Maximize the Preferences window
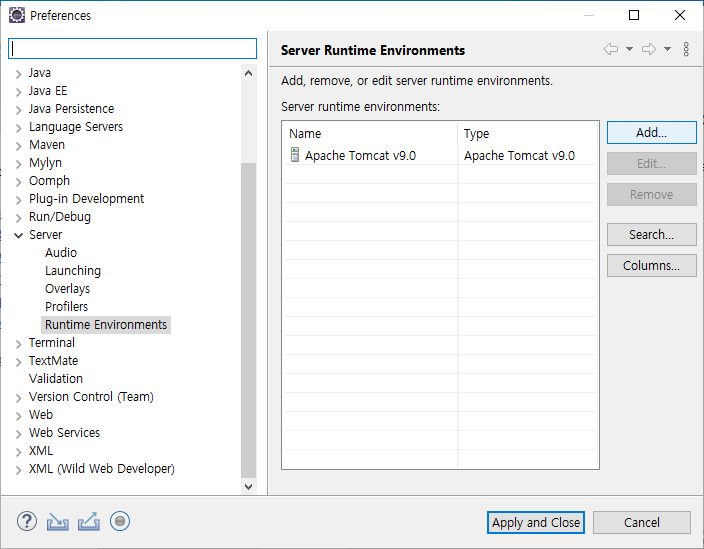 pyautogui.click(x=634, y=15)
